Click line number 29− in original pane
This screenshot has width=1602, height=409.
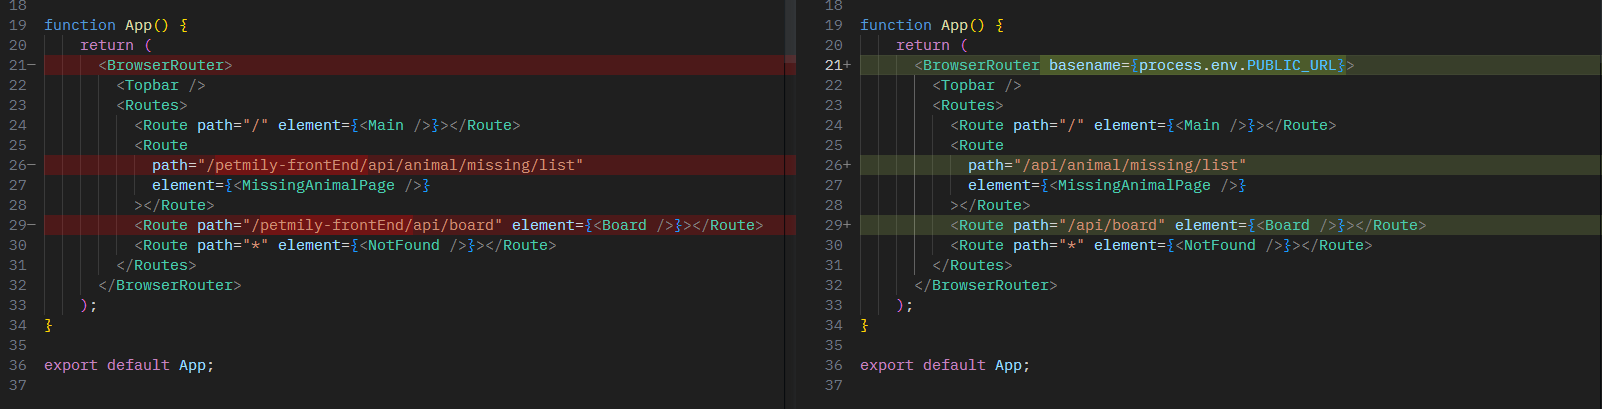pyautogui.click(x=22, y=225)
